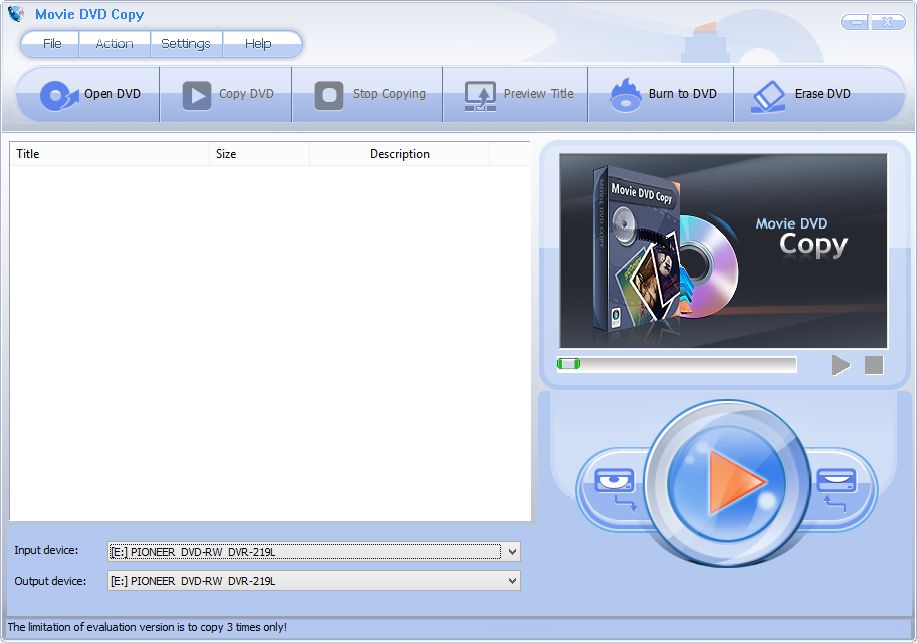Click the Open DVD label
Image resolution: width=917 pixels, height=643 pixels.
tap(112, 94)
